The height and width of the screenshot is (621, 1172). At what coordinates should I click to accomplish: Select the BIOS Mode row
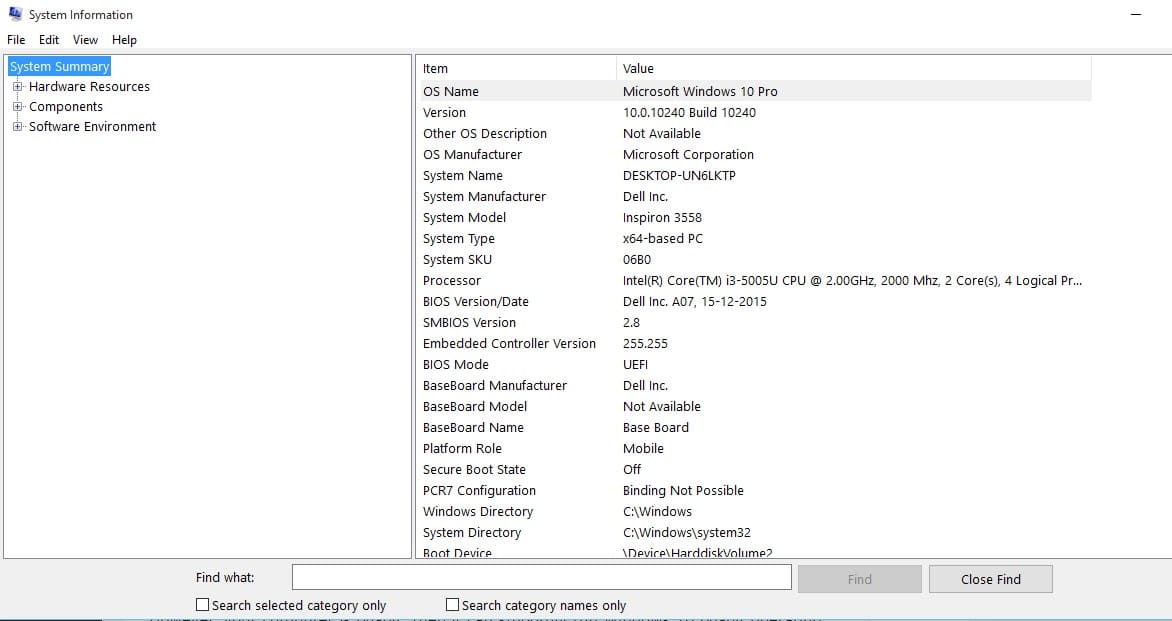tap(755, 363)
